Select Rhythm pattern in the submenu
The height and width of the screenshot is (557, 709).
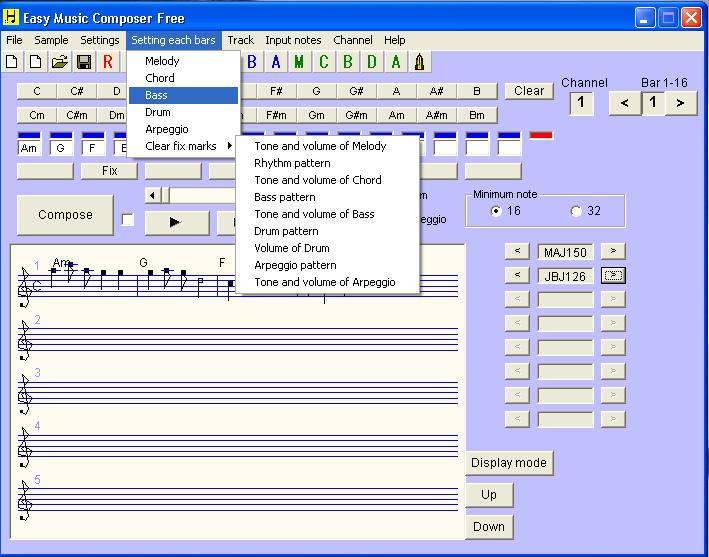pyautogui.click(x=328, y=163)
